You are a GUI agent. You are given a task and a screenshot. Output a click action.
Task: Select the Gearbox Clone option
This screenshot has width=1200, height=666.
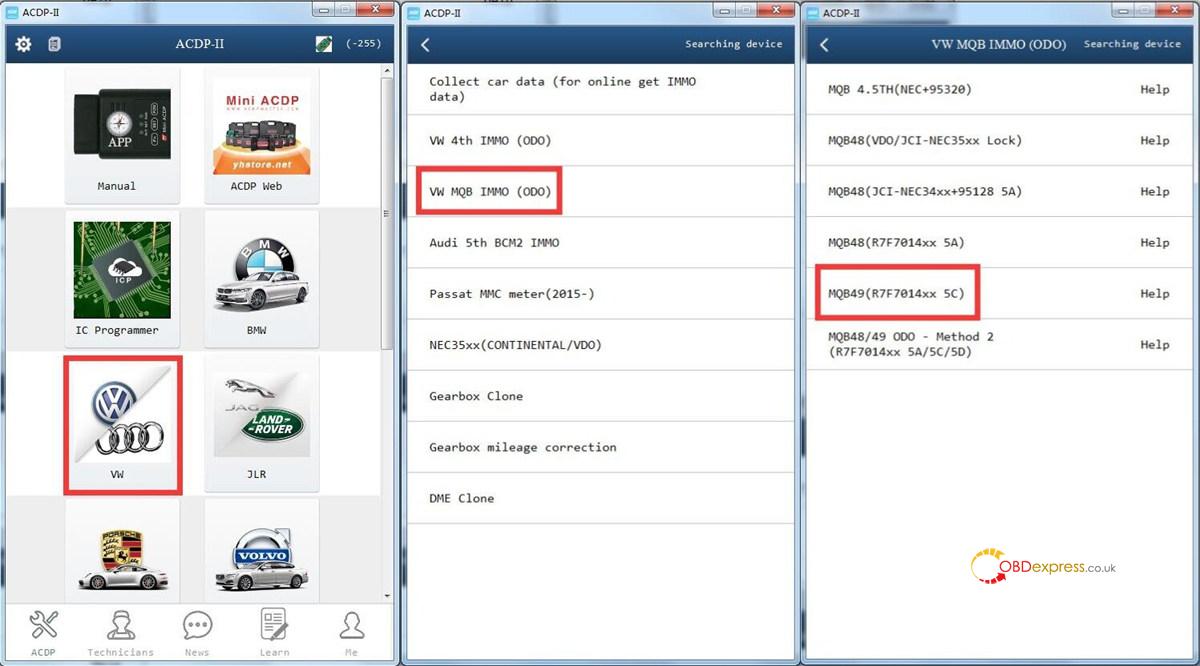click(600, 396)
